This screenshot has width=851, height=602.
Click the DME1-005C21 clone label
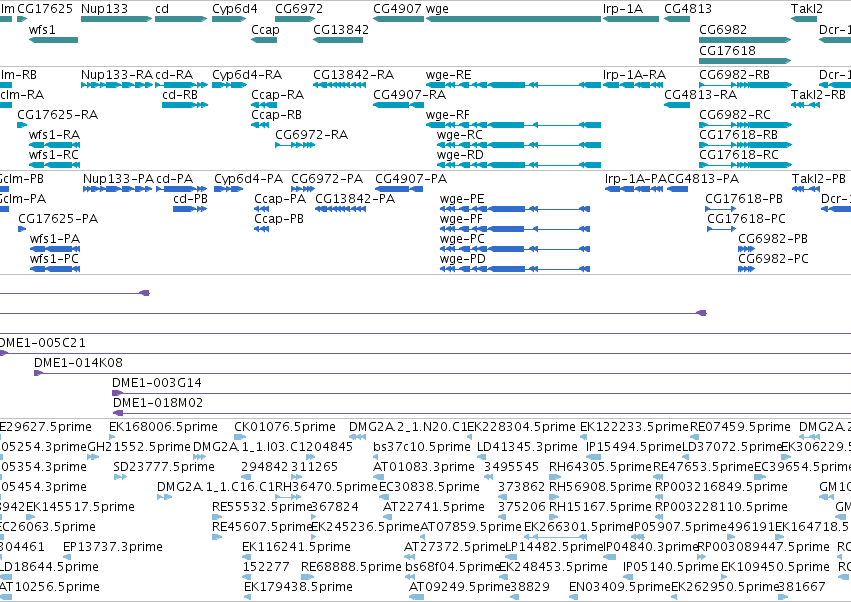click(x=42, y=343)
